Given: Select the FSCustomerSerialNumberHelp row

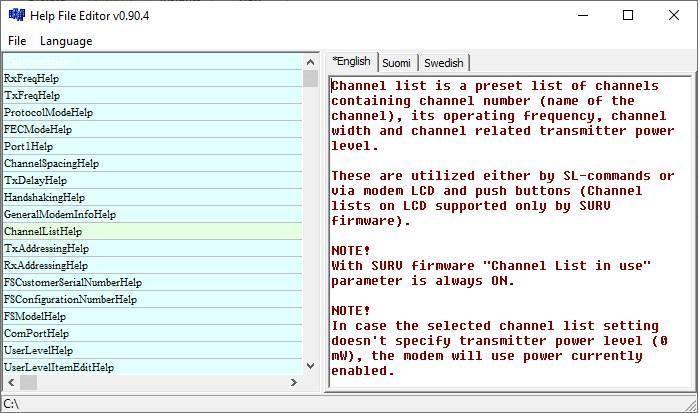Looking at the screenshot, I should coord(73,282).
